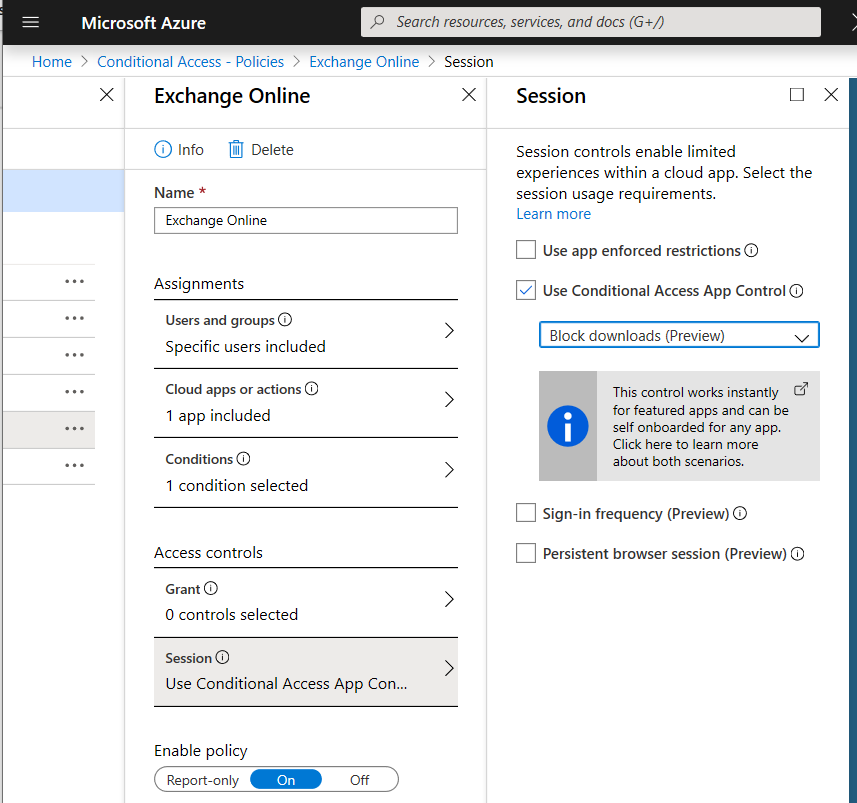Check Sign-in frequency (Preview) box

click(526, 513)
